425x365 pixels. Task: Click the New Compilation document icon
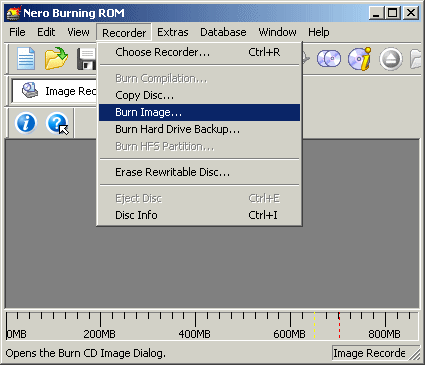[x=26, y=59]
